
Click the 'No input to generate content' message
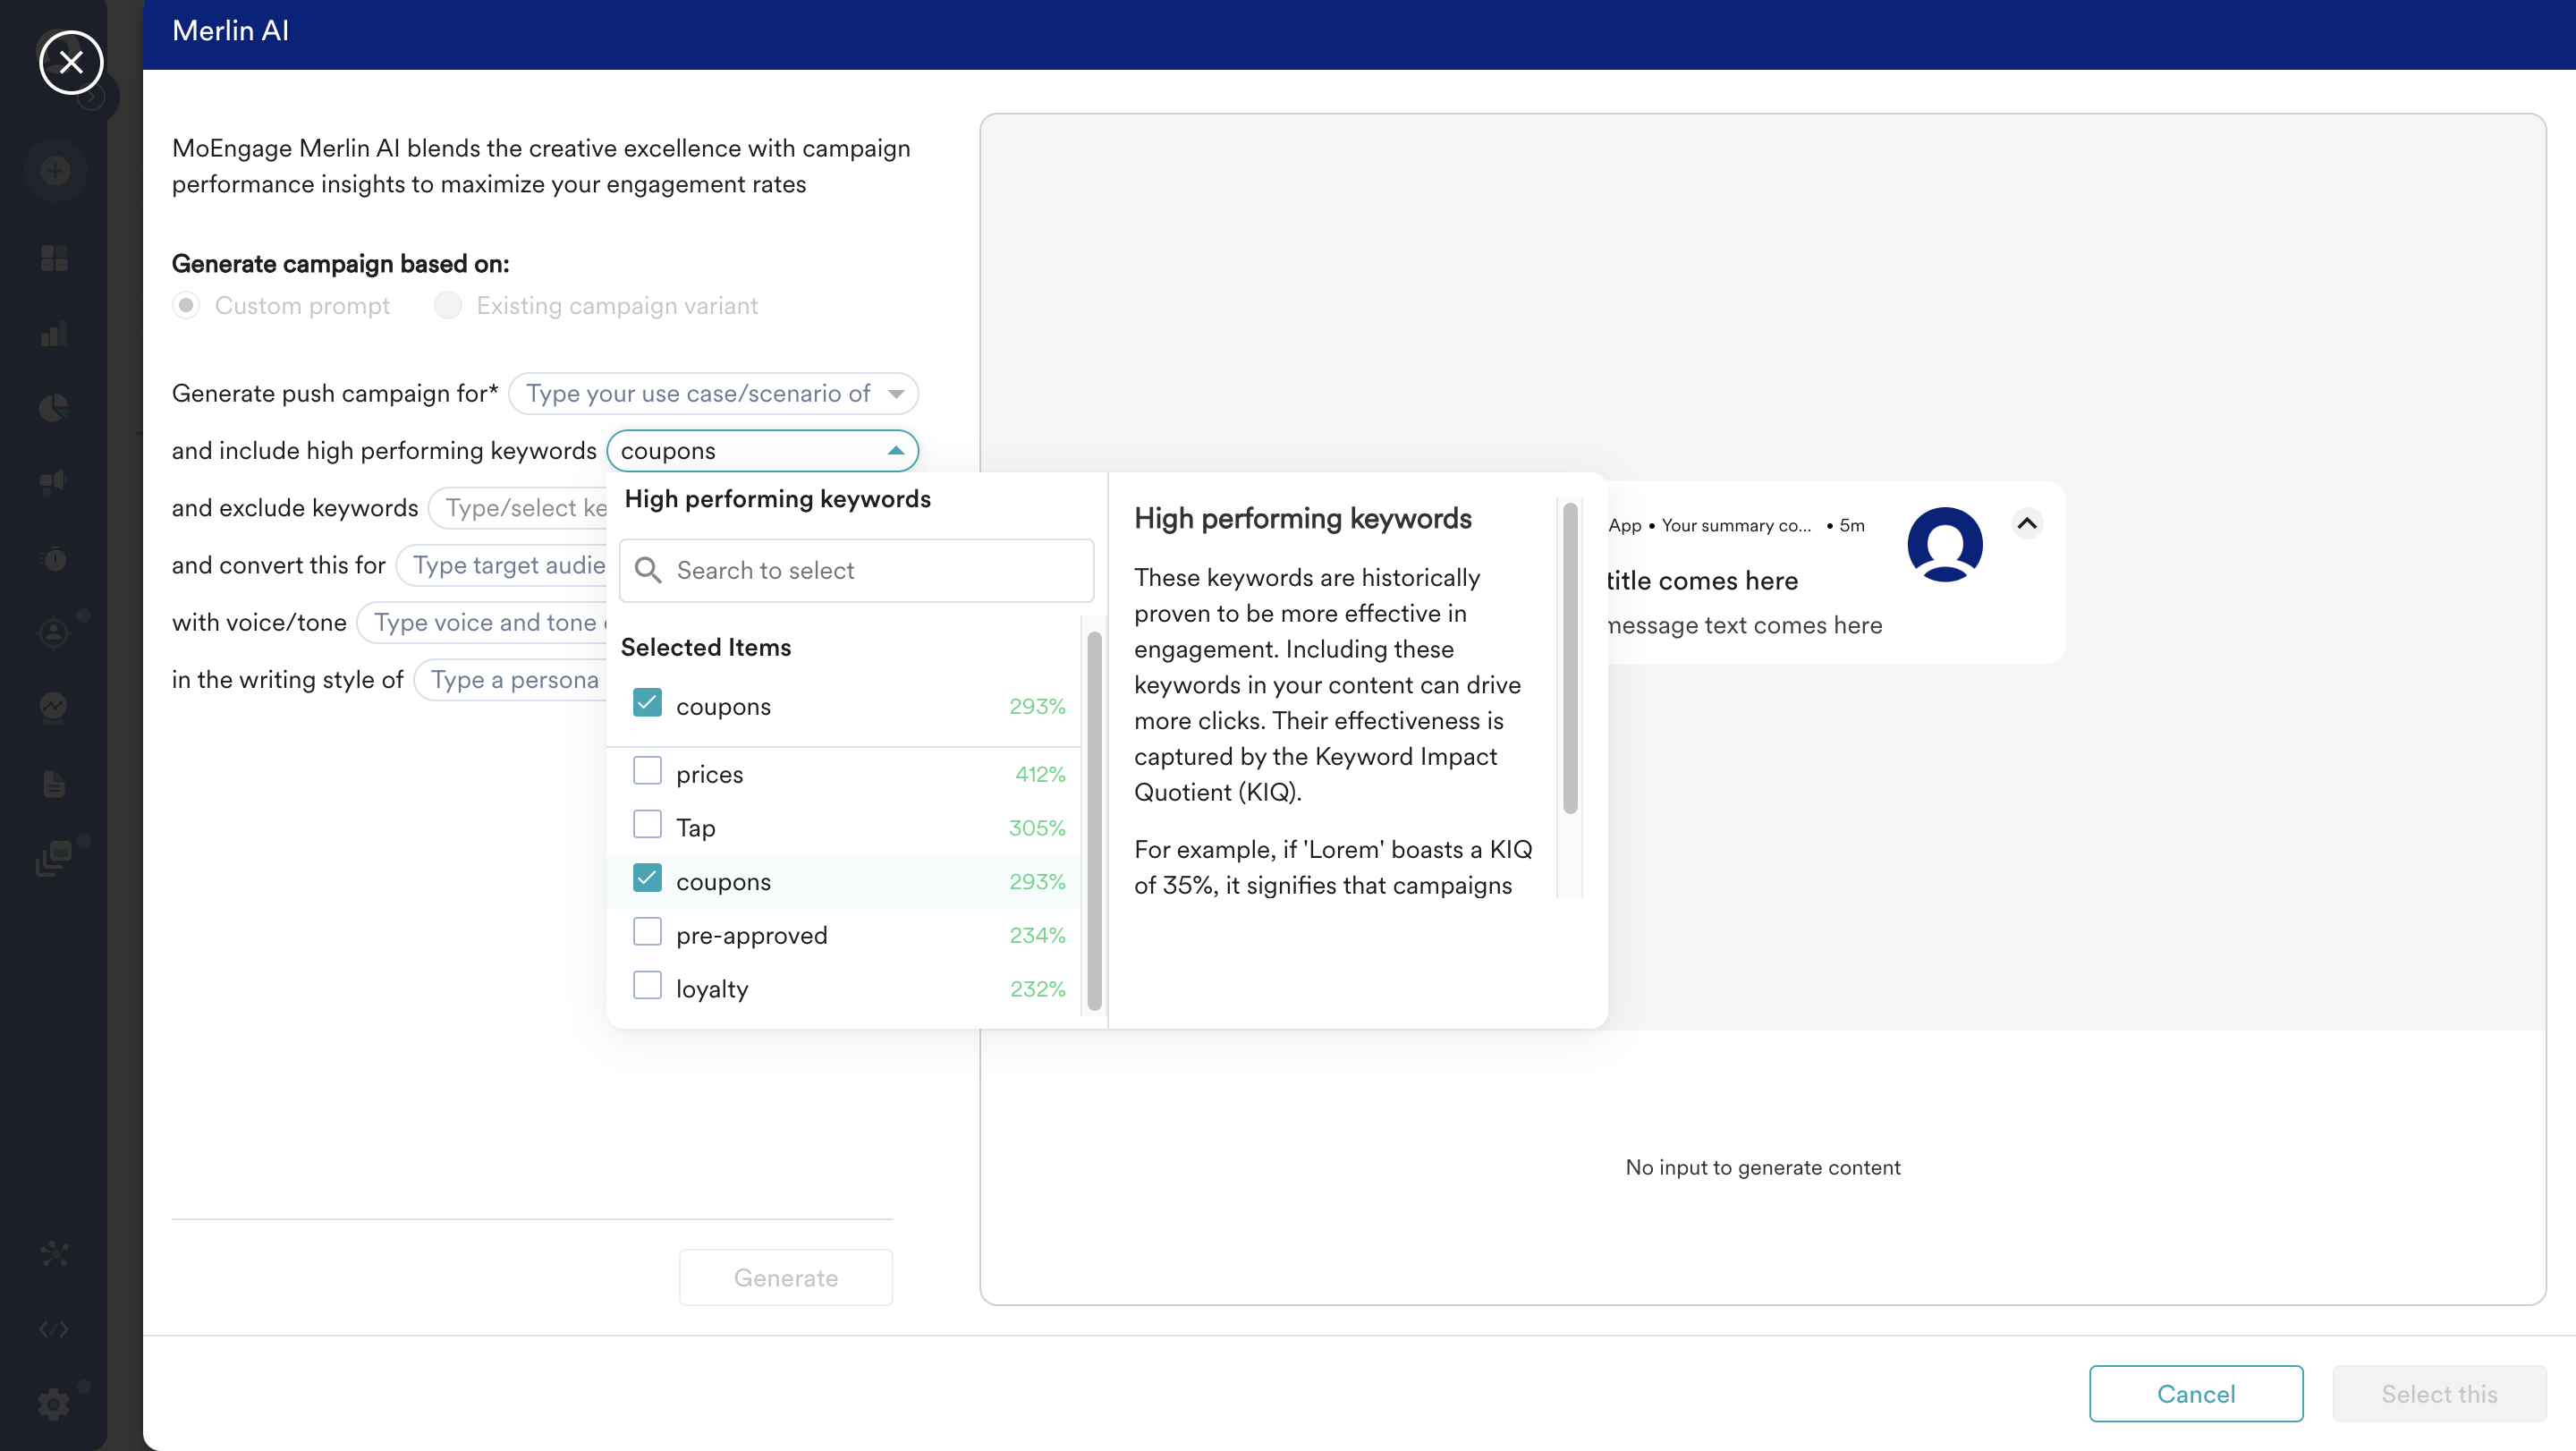pos(1763,1167)
